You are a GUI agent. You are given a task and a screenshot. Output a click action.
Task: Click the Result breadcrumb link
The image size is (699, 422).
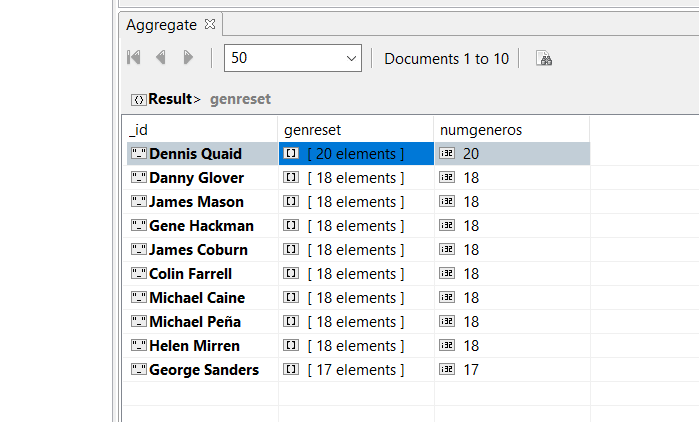[x=171, y=99]
